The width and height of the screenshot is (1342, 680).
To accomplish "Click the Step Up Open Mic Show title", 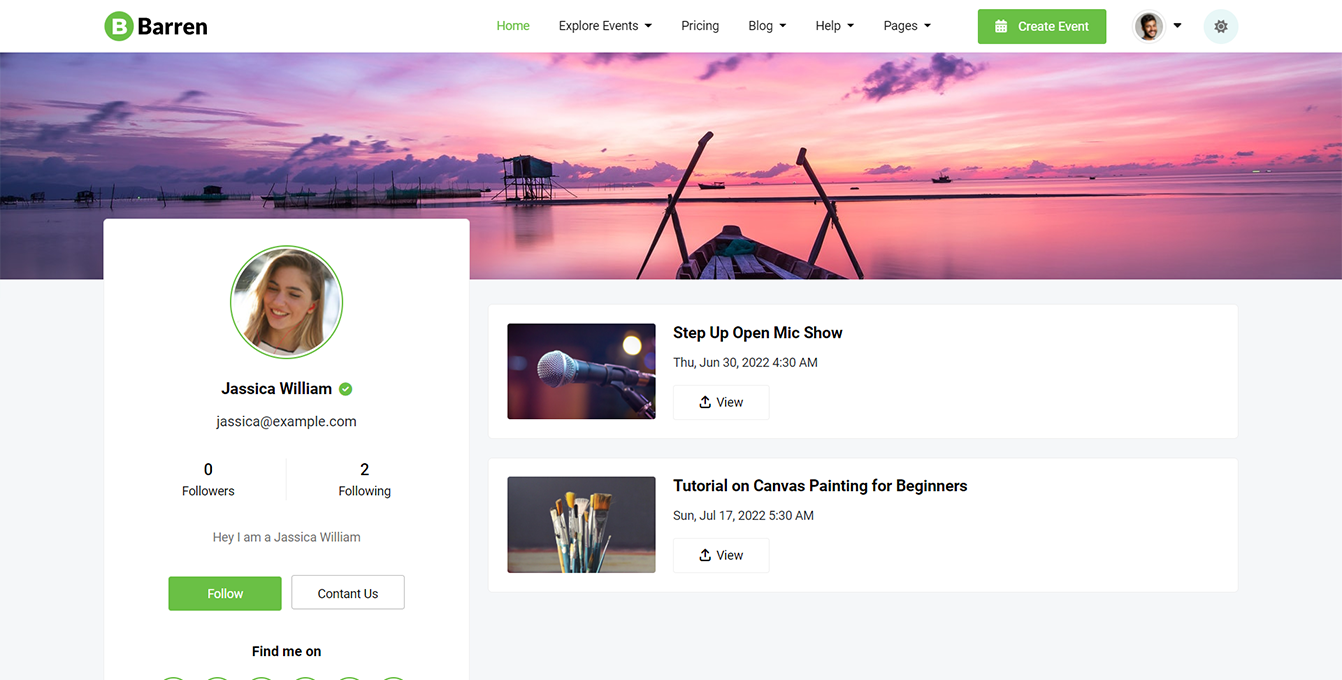I will point(757,333).
